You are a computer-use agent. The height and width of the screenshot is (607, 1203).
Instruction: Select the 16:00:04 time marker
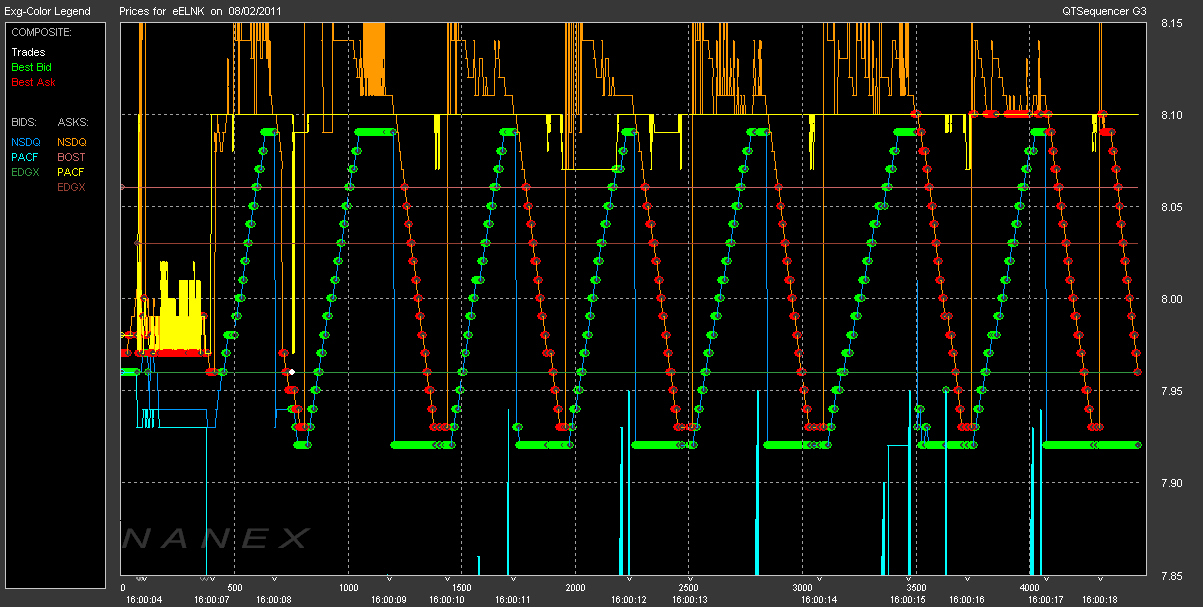click(x=143, y=599)
